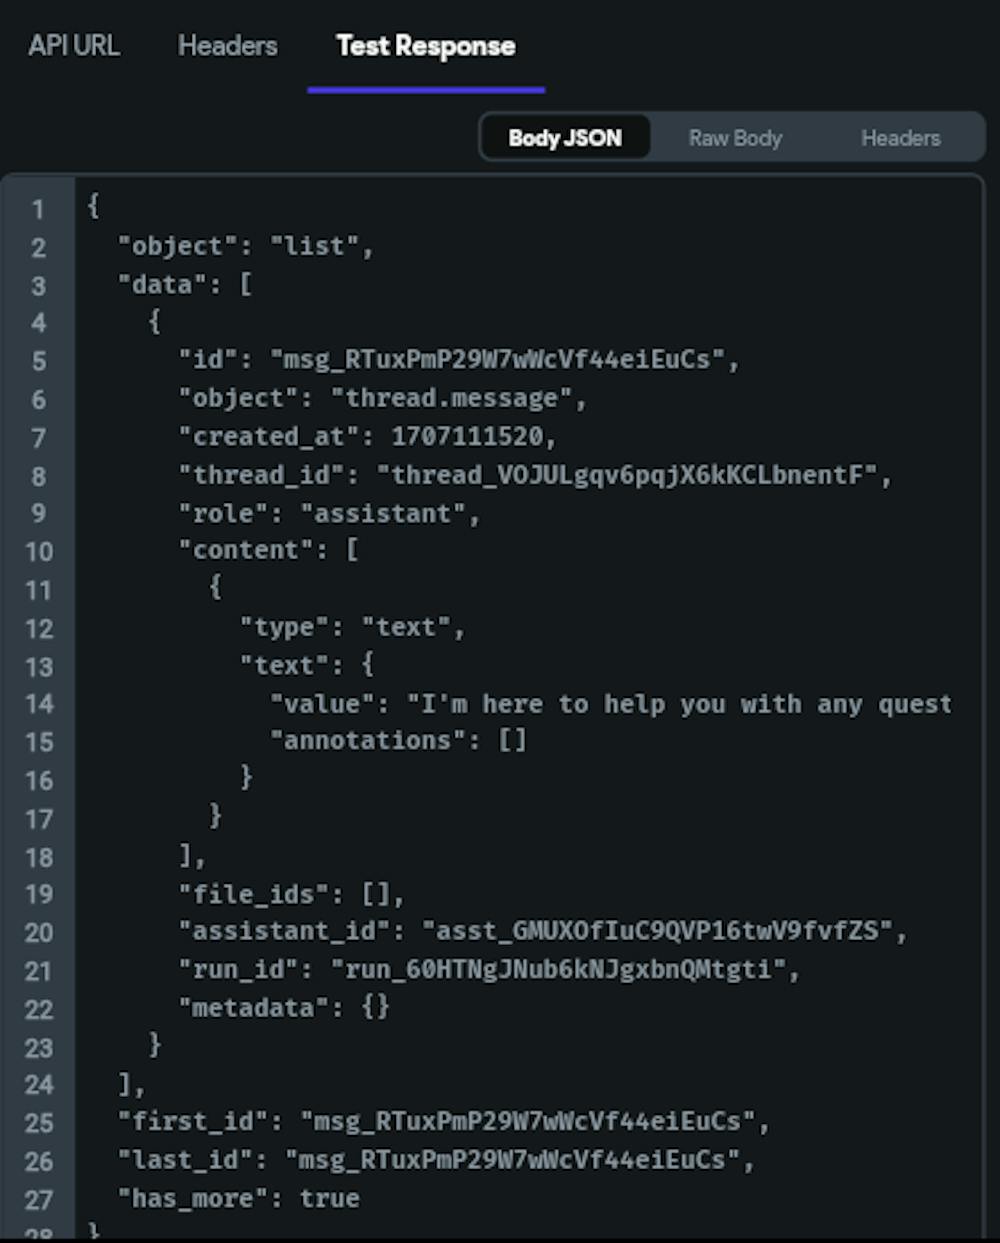Click line number 14 in the gutter

[39, 704]
